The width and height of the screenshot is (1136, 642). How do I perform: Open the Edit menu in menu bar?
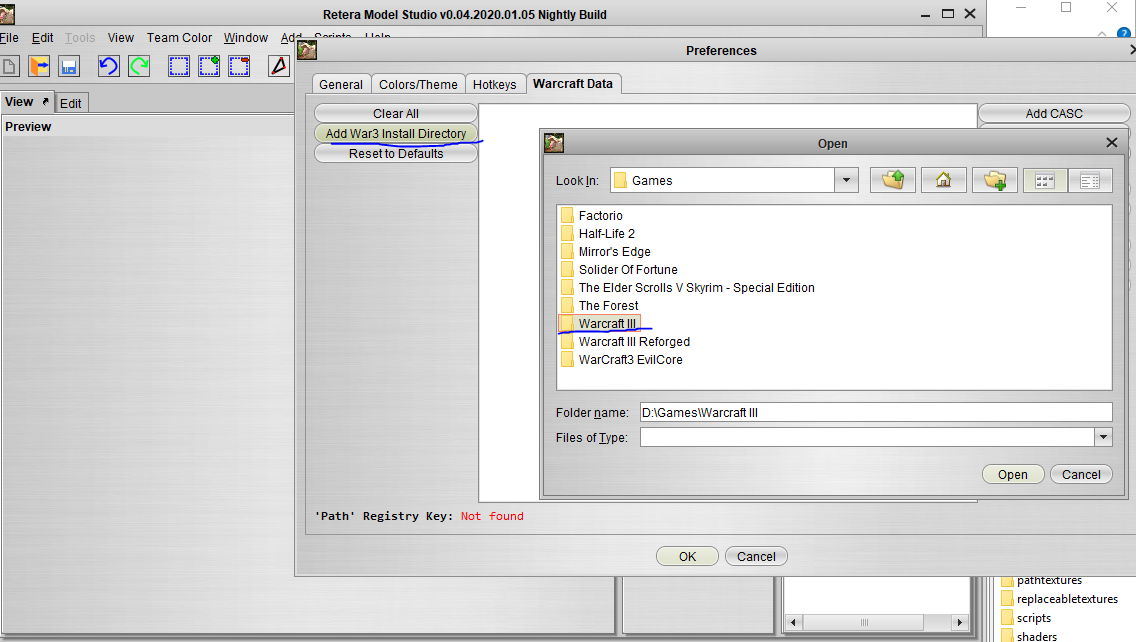[42, 38]
